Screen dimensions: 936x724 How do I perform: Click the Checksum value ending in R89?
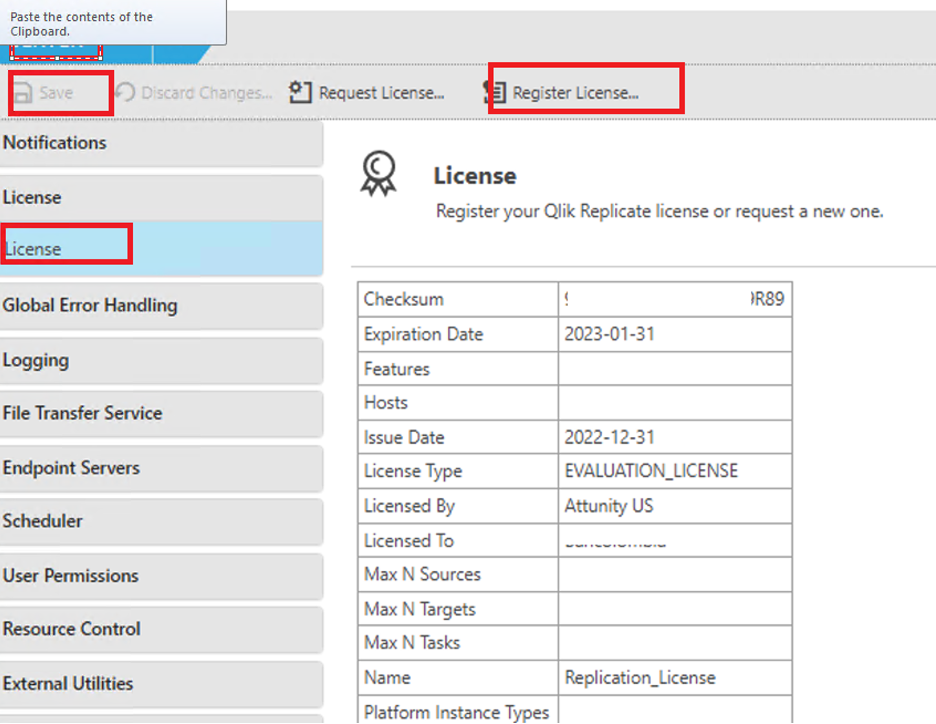coord(675,298)
